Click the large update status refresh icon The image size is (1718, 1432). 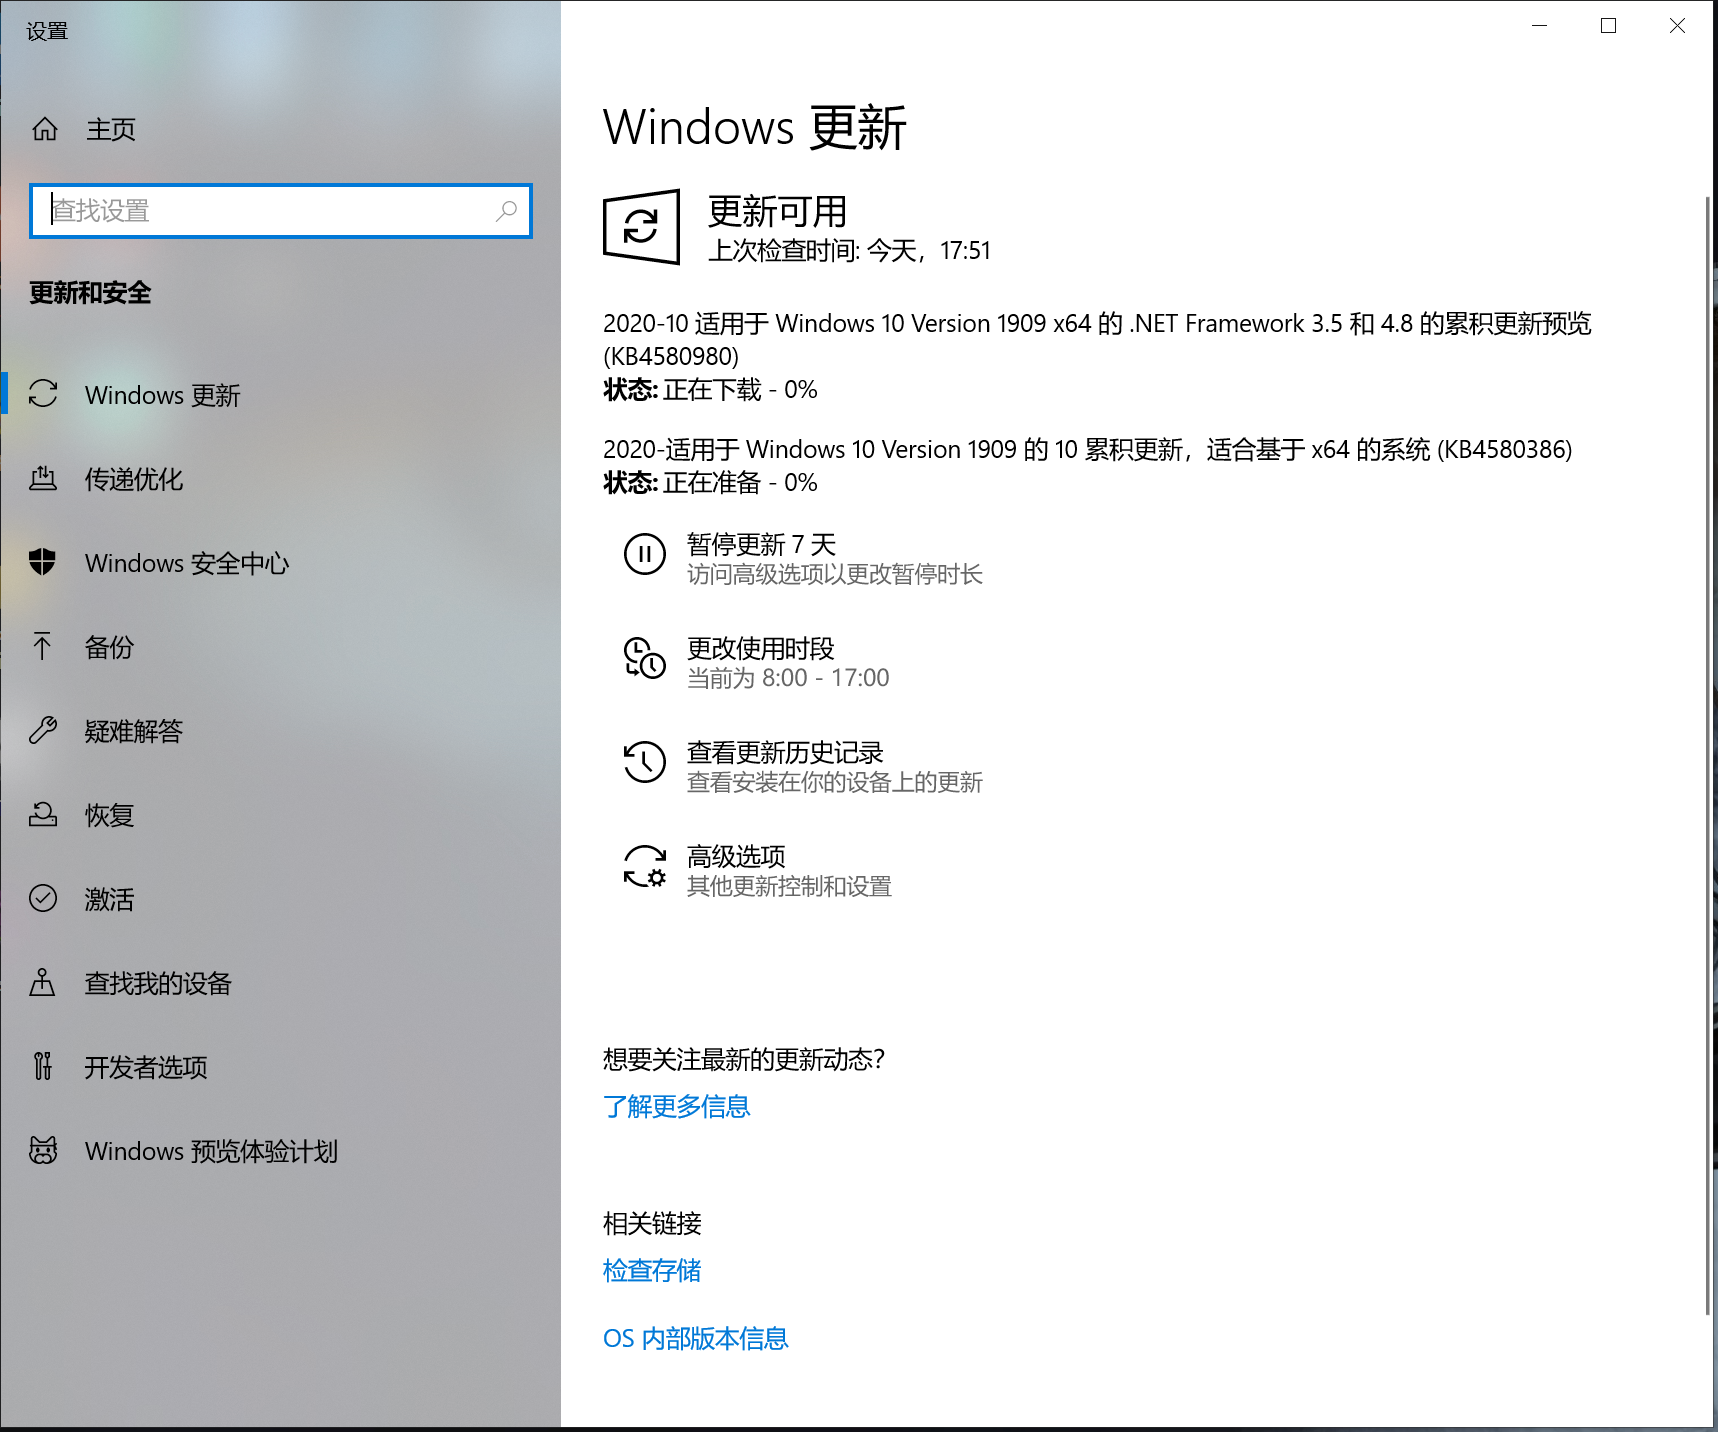point(642,227)
